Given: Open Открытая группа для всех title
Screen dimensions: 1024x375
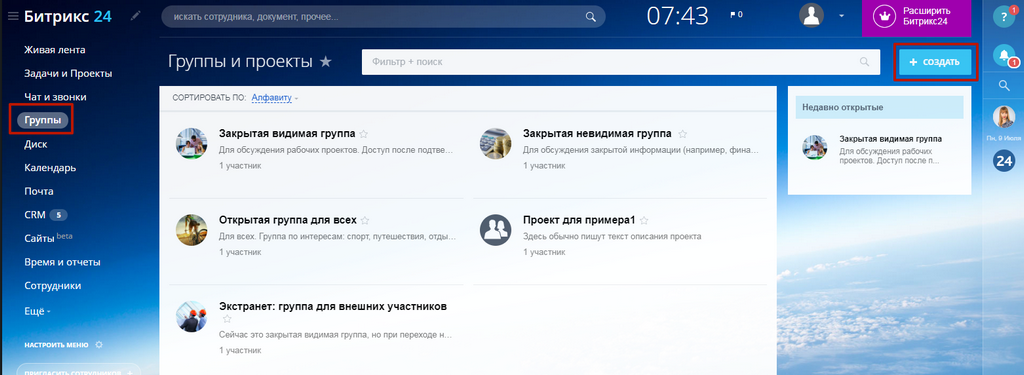Looking at the screenshot, I should (x=288, y=220).
